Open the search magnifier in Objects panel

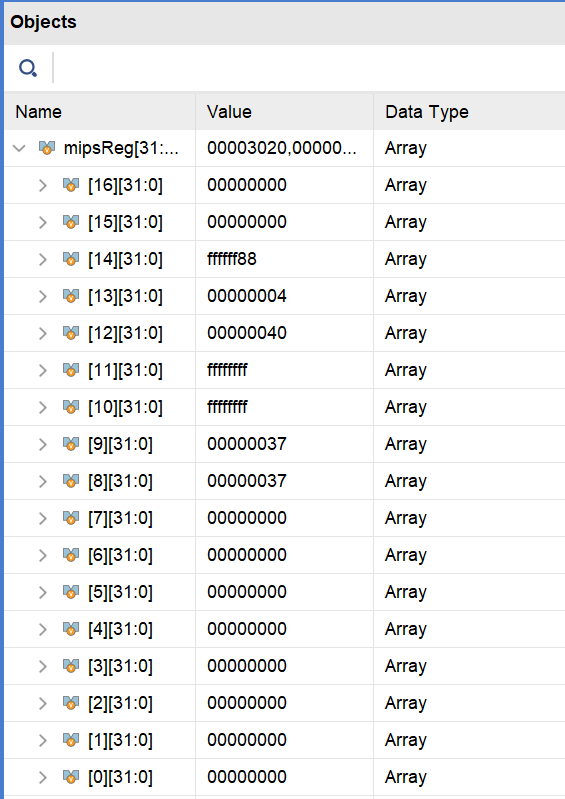point(28,68)
